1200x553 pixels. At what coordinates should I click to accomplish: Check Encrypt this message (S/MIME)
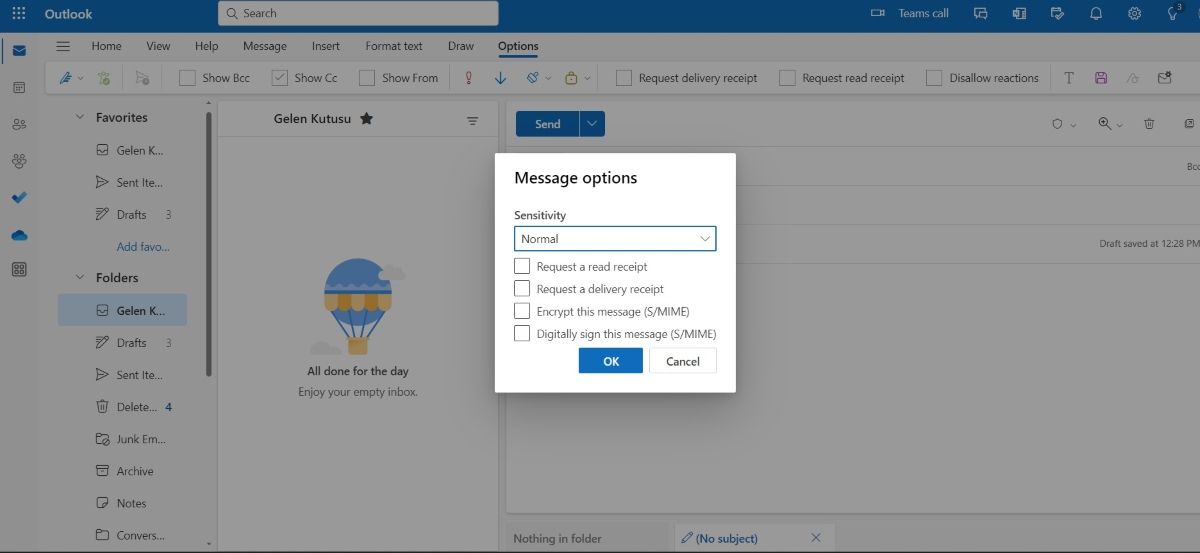click(522, 311)
